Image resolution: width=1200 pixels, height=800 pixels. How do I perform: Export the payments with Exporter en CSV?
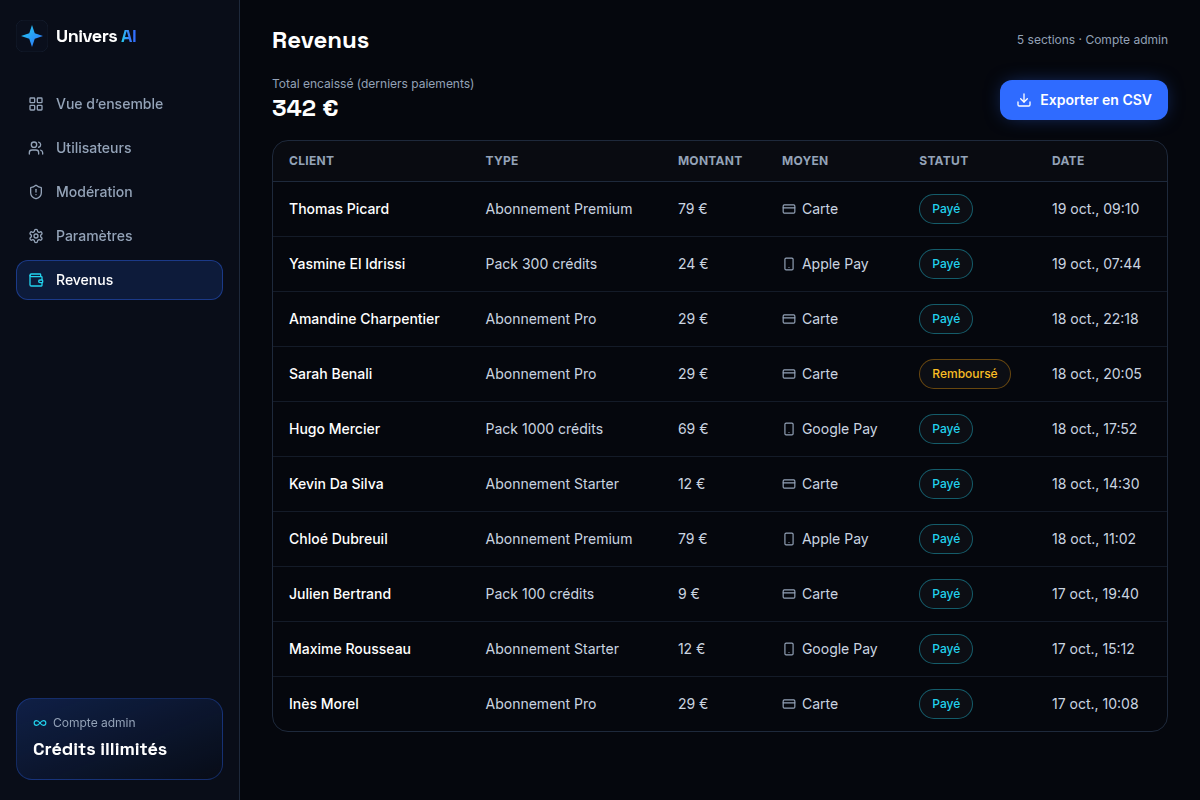click(x=1084, y=100)
